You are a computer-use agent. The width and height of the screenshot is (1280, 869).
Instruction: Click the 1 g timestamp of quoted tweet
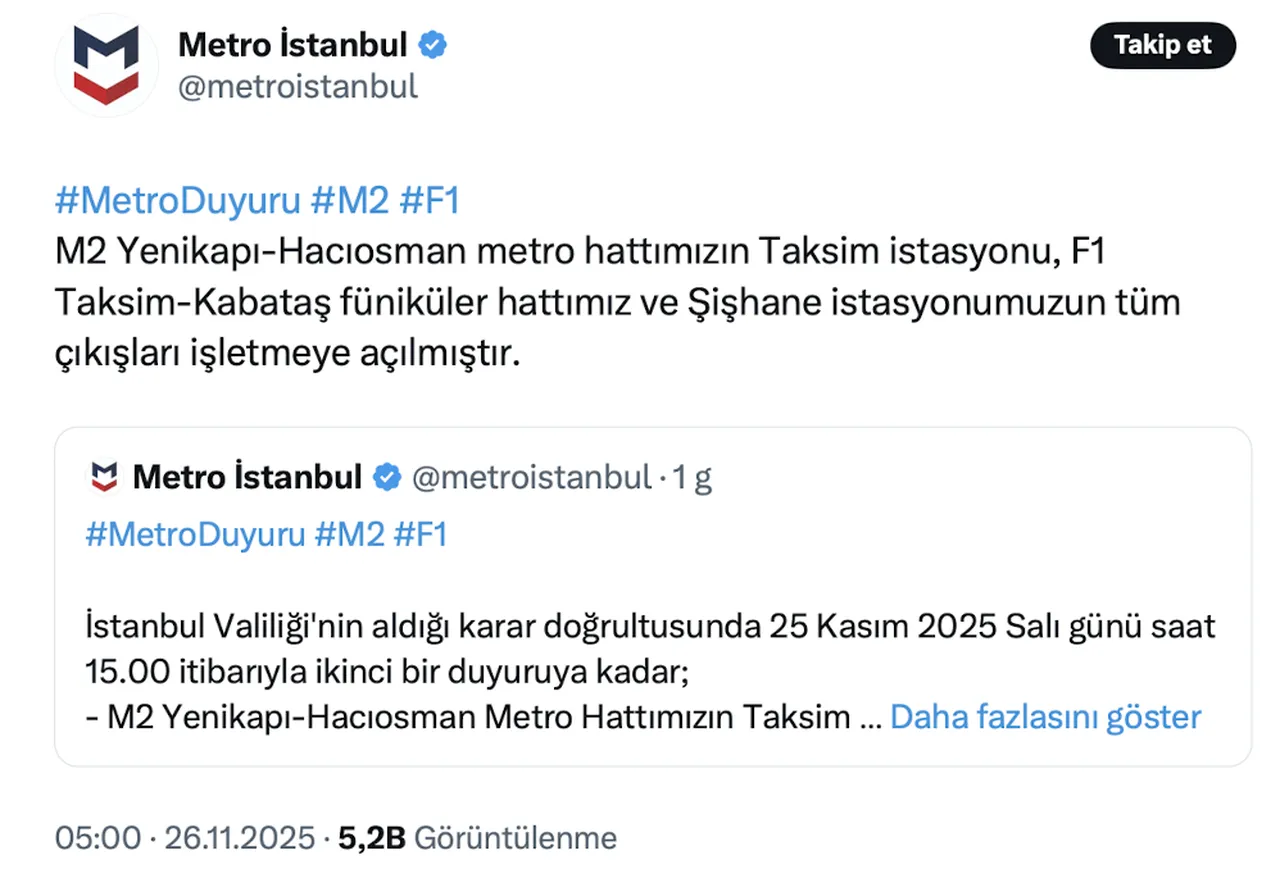pyautogui.click(x=696, y=477)
